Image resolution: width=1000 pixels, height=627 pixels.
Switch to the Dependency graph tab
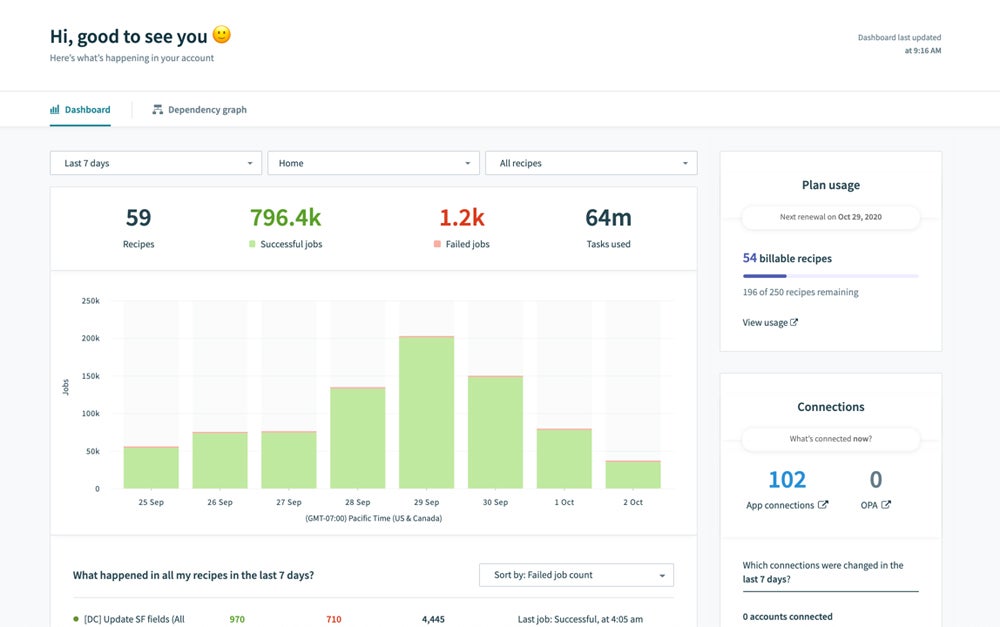(x=199, y=110)
